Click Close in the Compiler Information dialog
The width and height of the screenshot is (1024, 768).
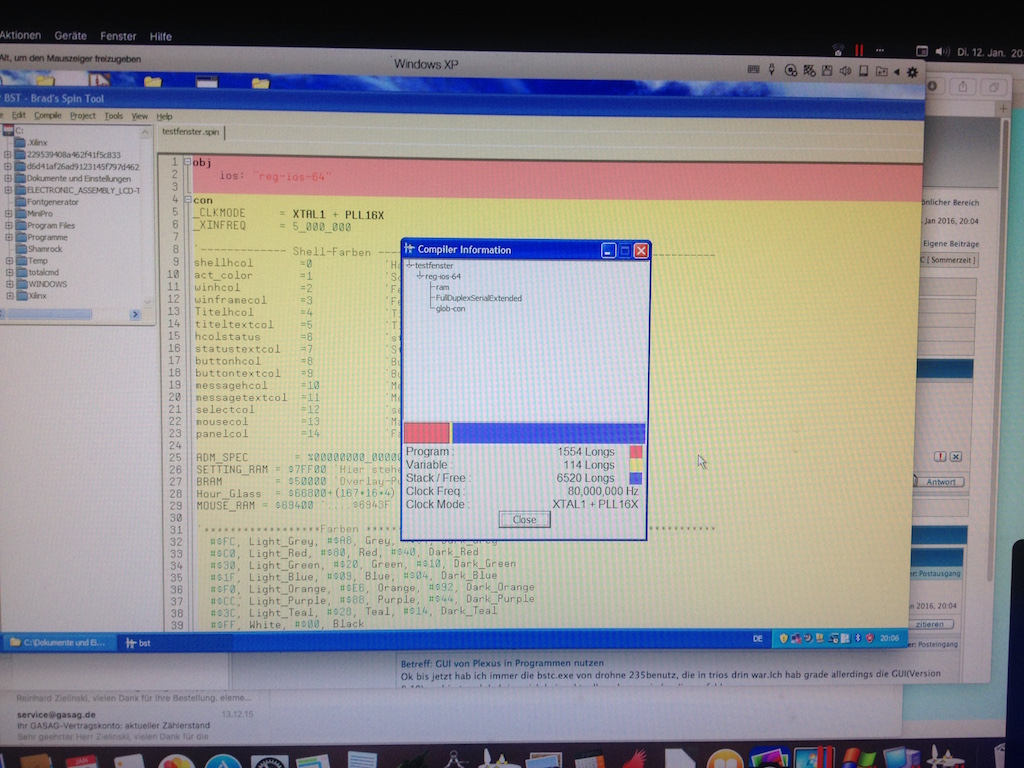coord(524,519)
